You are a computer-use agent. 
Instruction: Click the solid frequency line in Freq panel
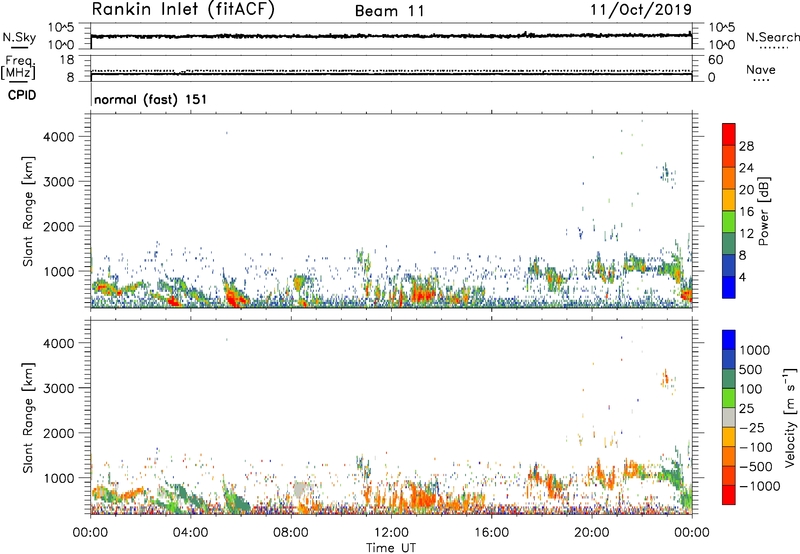(391, 74)
